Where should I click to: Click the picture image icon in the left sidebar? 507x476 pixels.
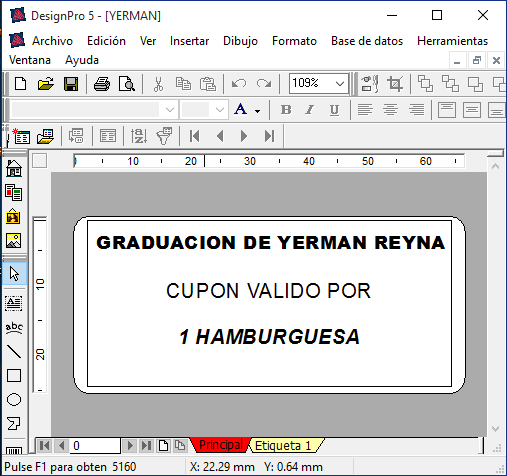tap(14, 240)
